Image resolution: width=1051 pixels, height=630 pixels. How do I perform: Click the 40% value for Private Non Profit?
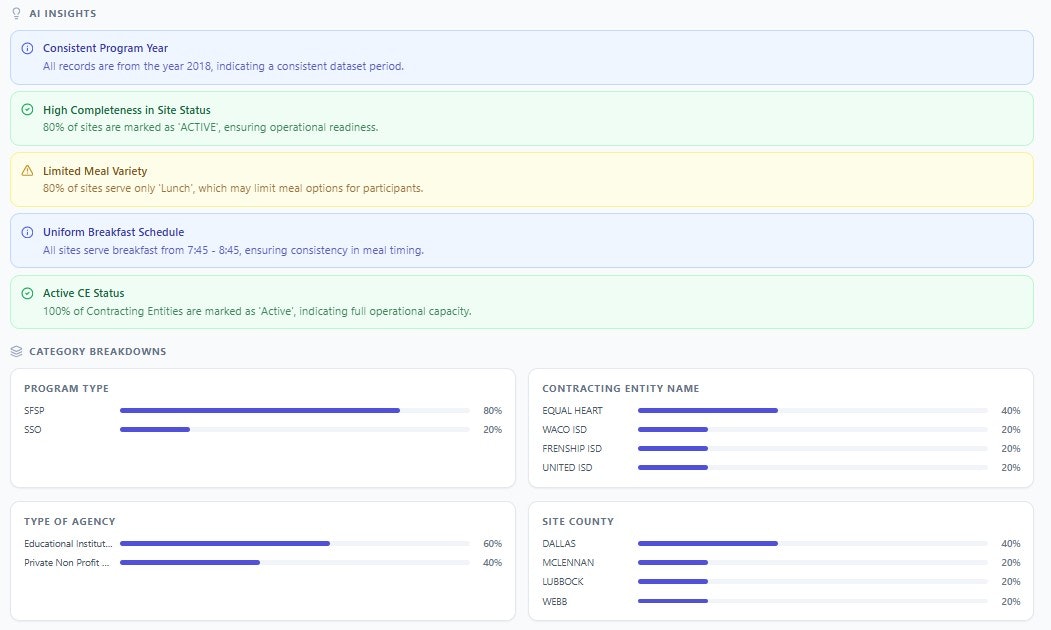click(x=493, y=562)
